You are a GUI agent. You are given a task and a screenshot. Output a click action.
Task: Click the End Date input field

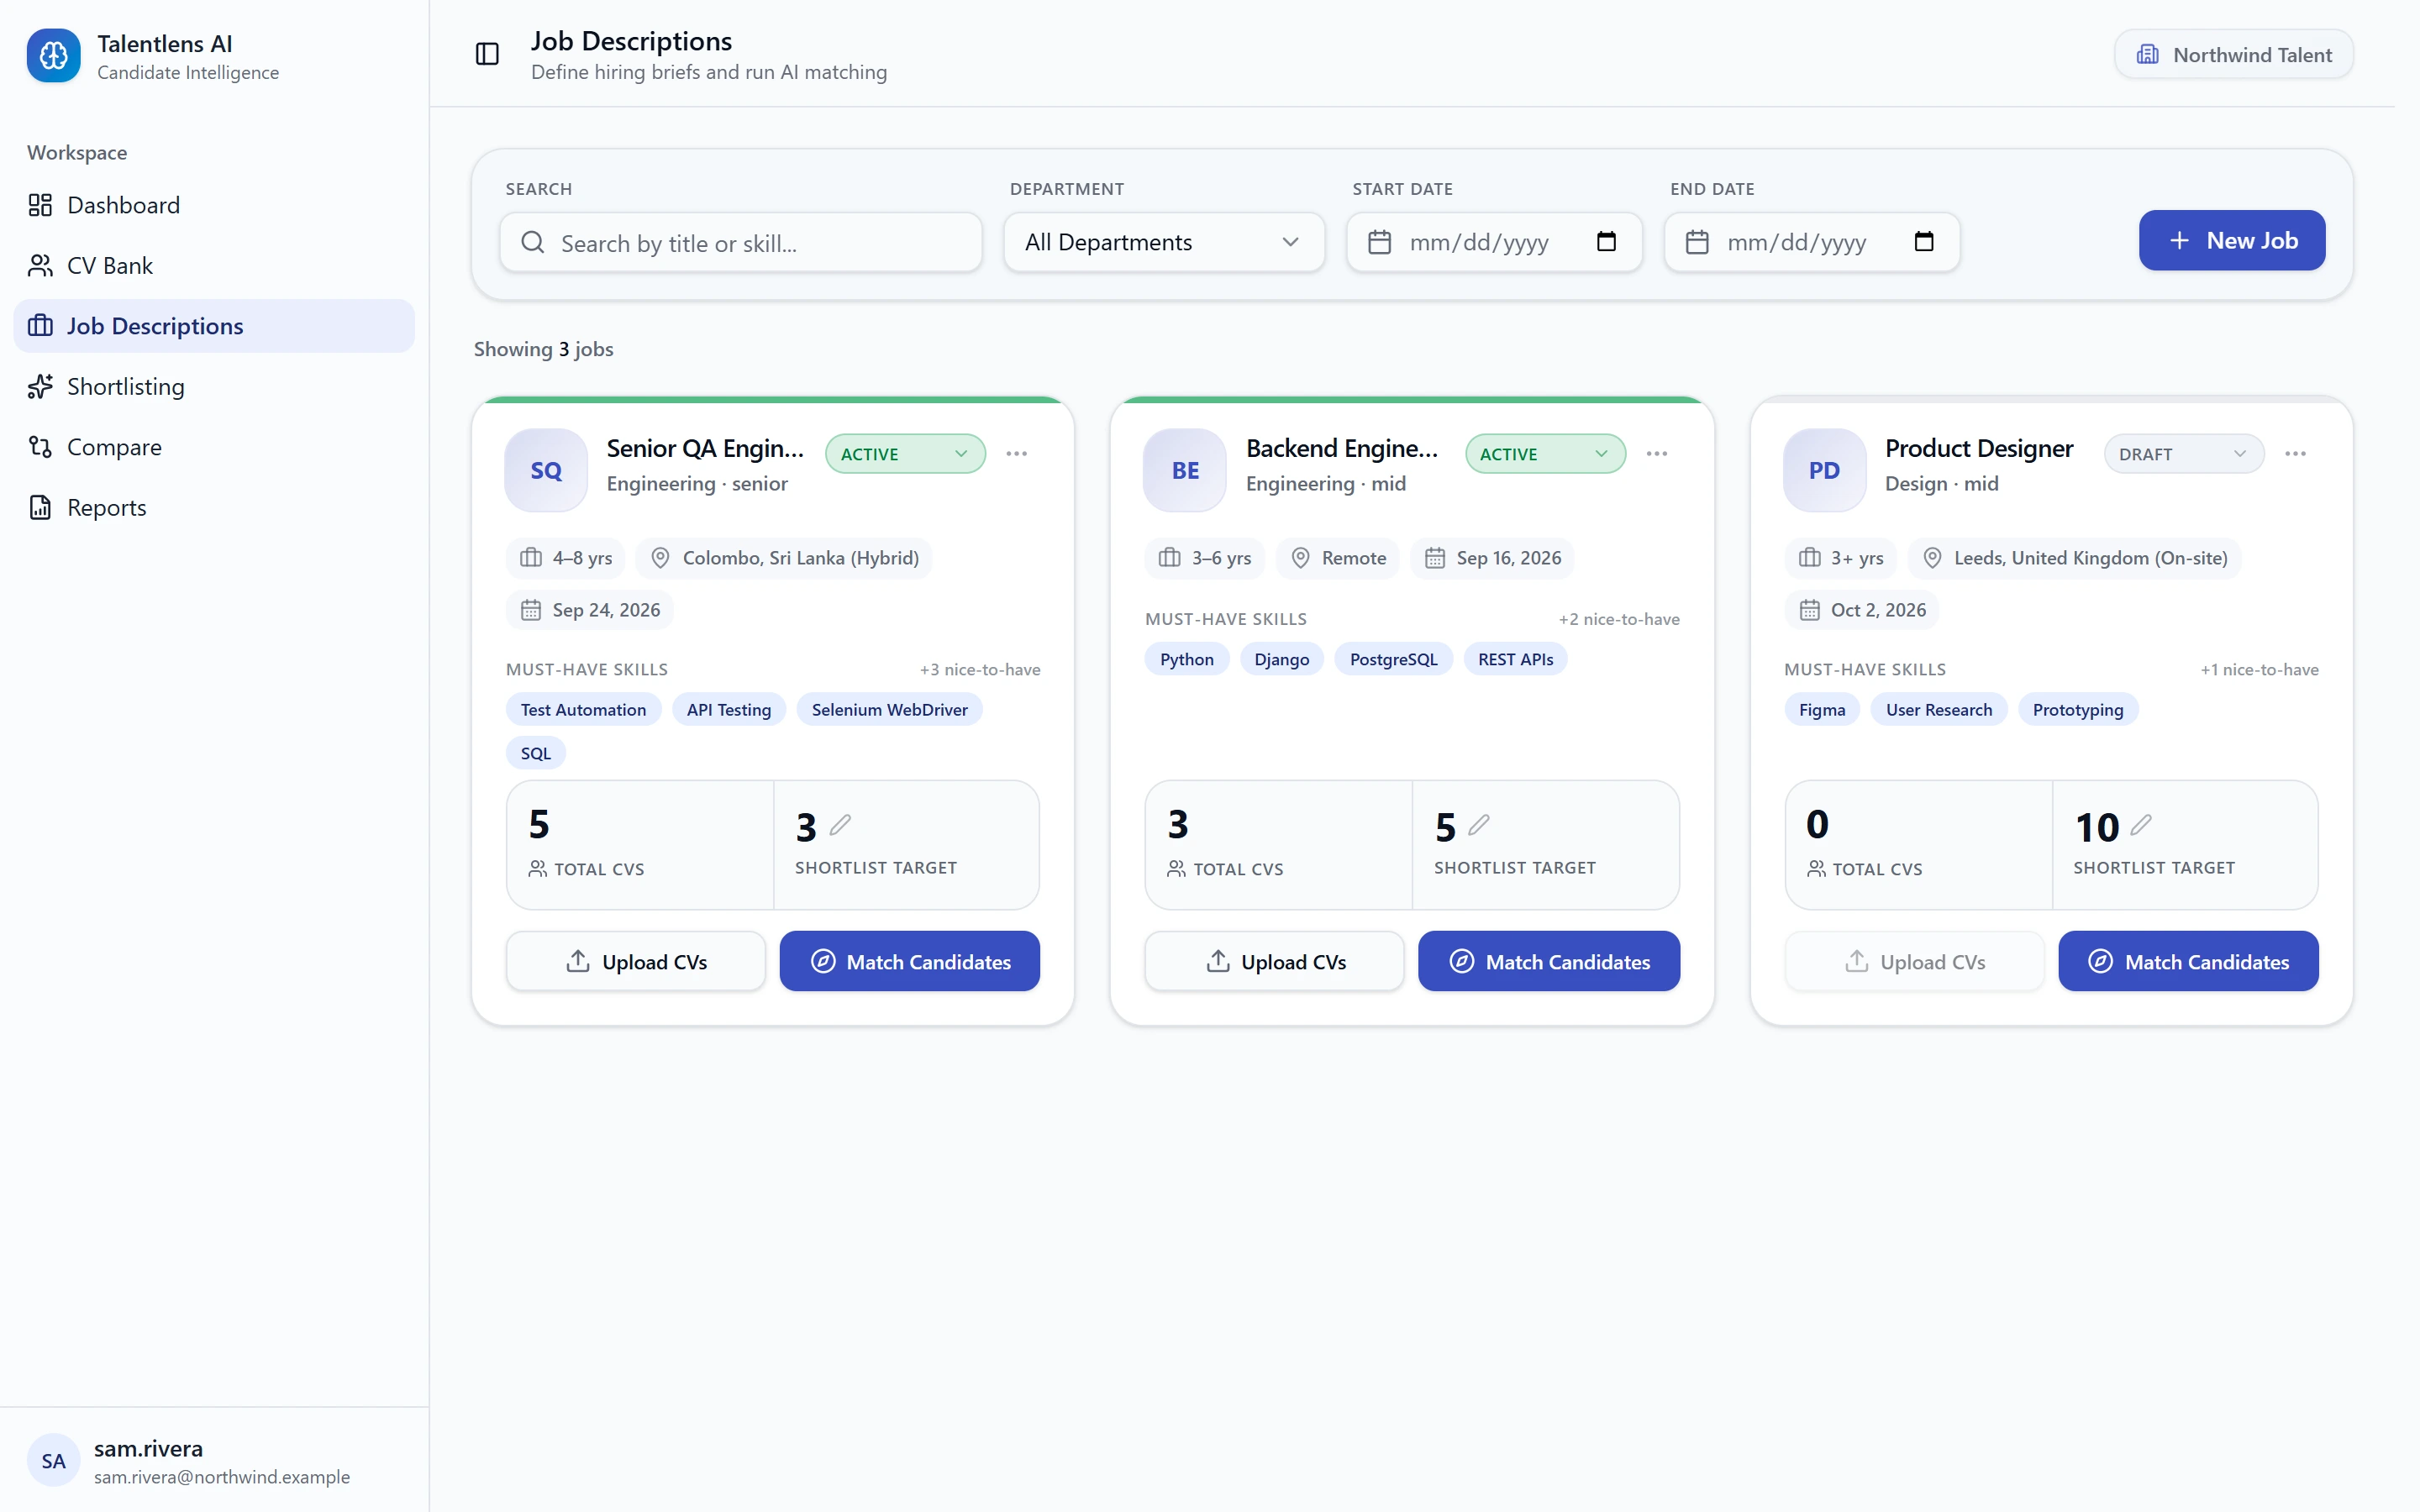click(x=1812, y=242)
